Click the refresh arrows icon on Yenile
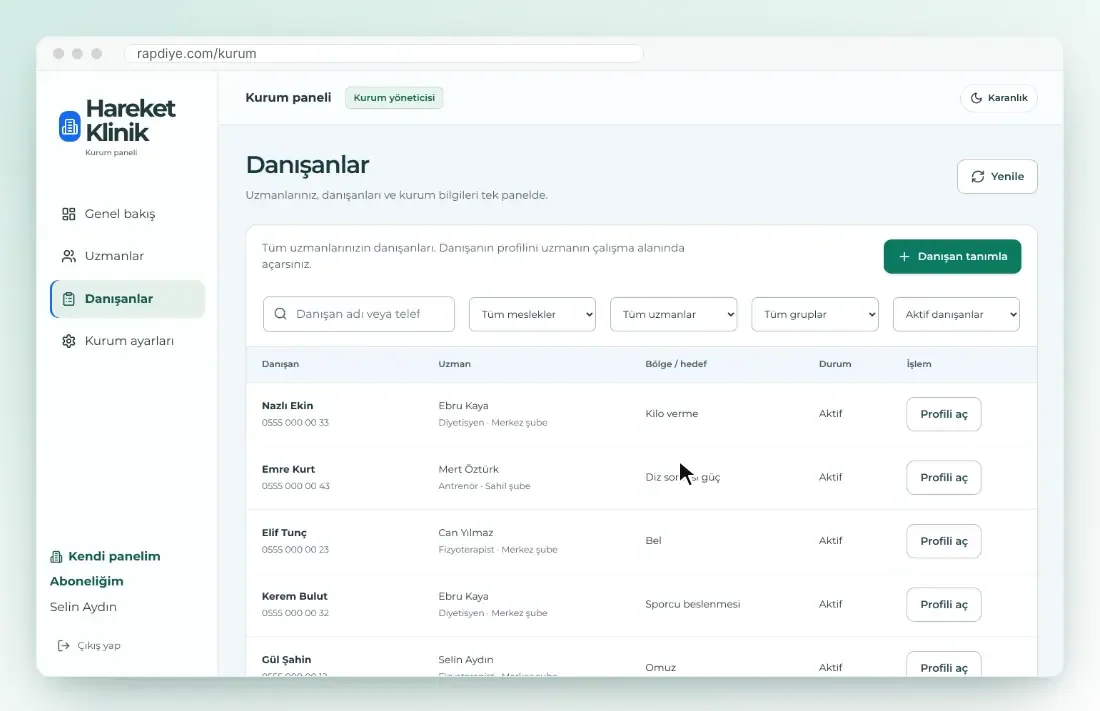This screenshot has width=1100, height=711. [x=978, y=177]
